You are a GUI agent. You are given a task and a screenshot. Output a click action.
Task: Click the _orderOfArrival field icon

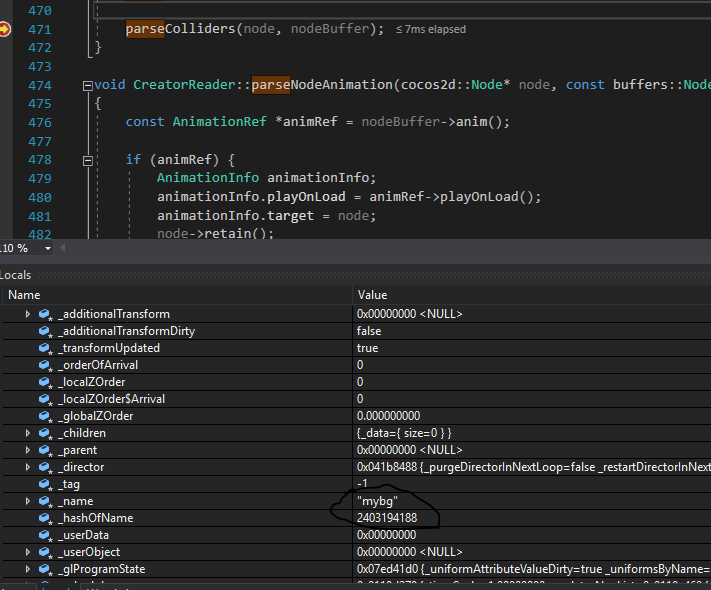point(46,365)
